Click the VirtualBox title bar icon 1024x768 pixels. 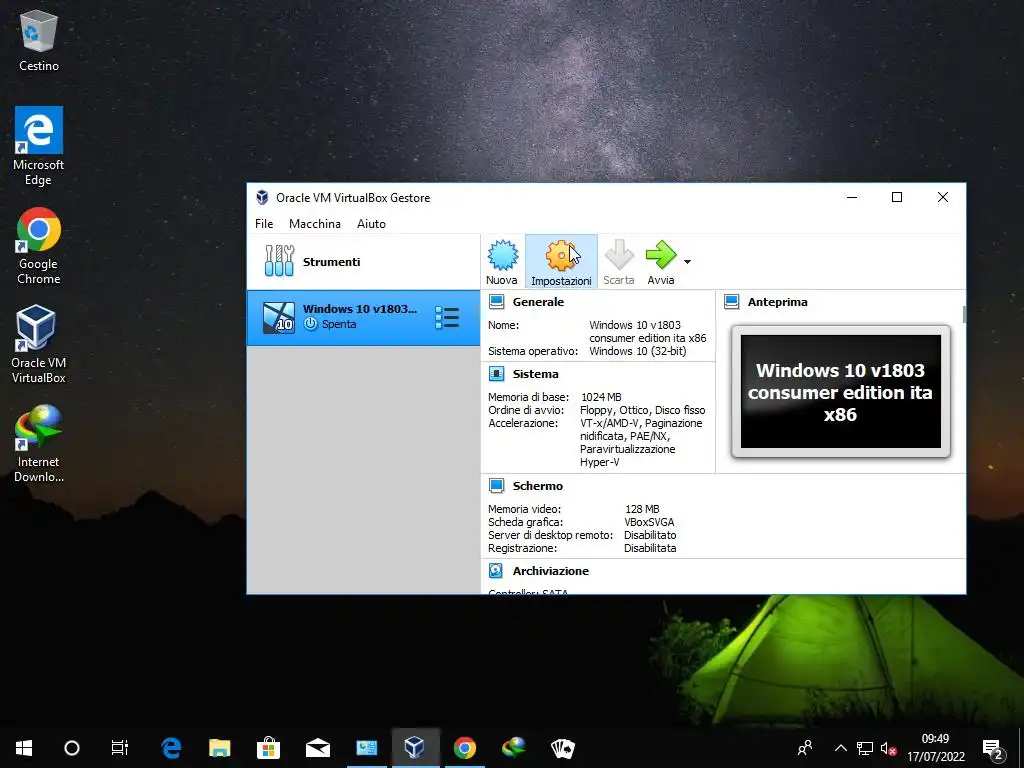pyautogui.click(x=262, y=197)
